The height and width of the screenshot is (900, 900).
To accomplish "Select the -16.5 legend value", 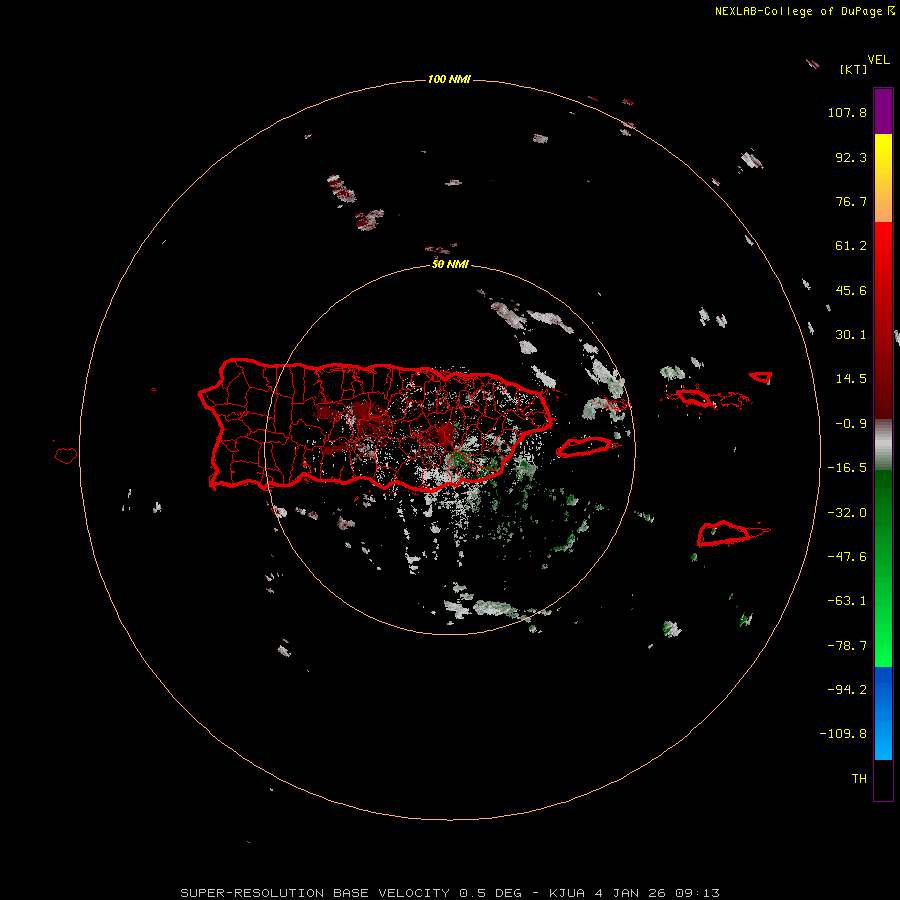I will [847, 468].
